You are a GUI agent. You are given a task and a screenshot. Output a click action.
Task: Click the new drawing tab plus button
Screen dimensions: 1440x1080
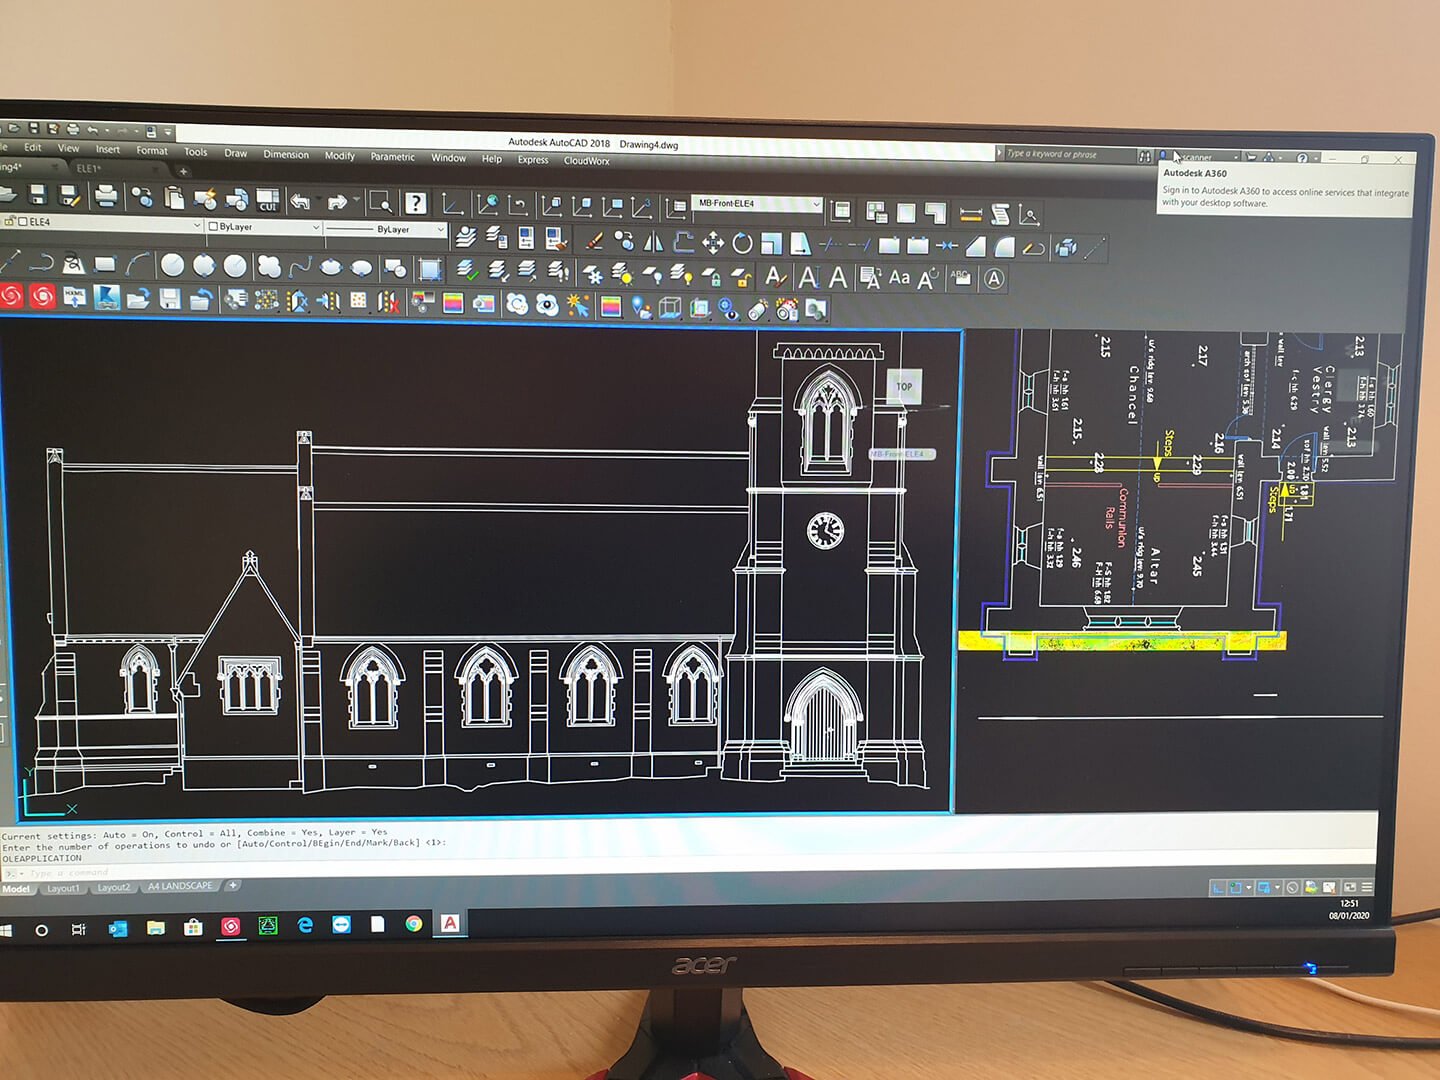click(183, 172)
